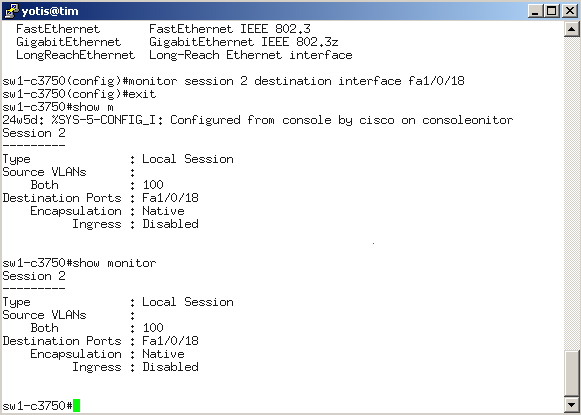Click the scrollbar up arrow
581x415 pixels.
point(572,29)
